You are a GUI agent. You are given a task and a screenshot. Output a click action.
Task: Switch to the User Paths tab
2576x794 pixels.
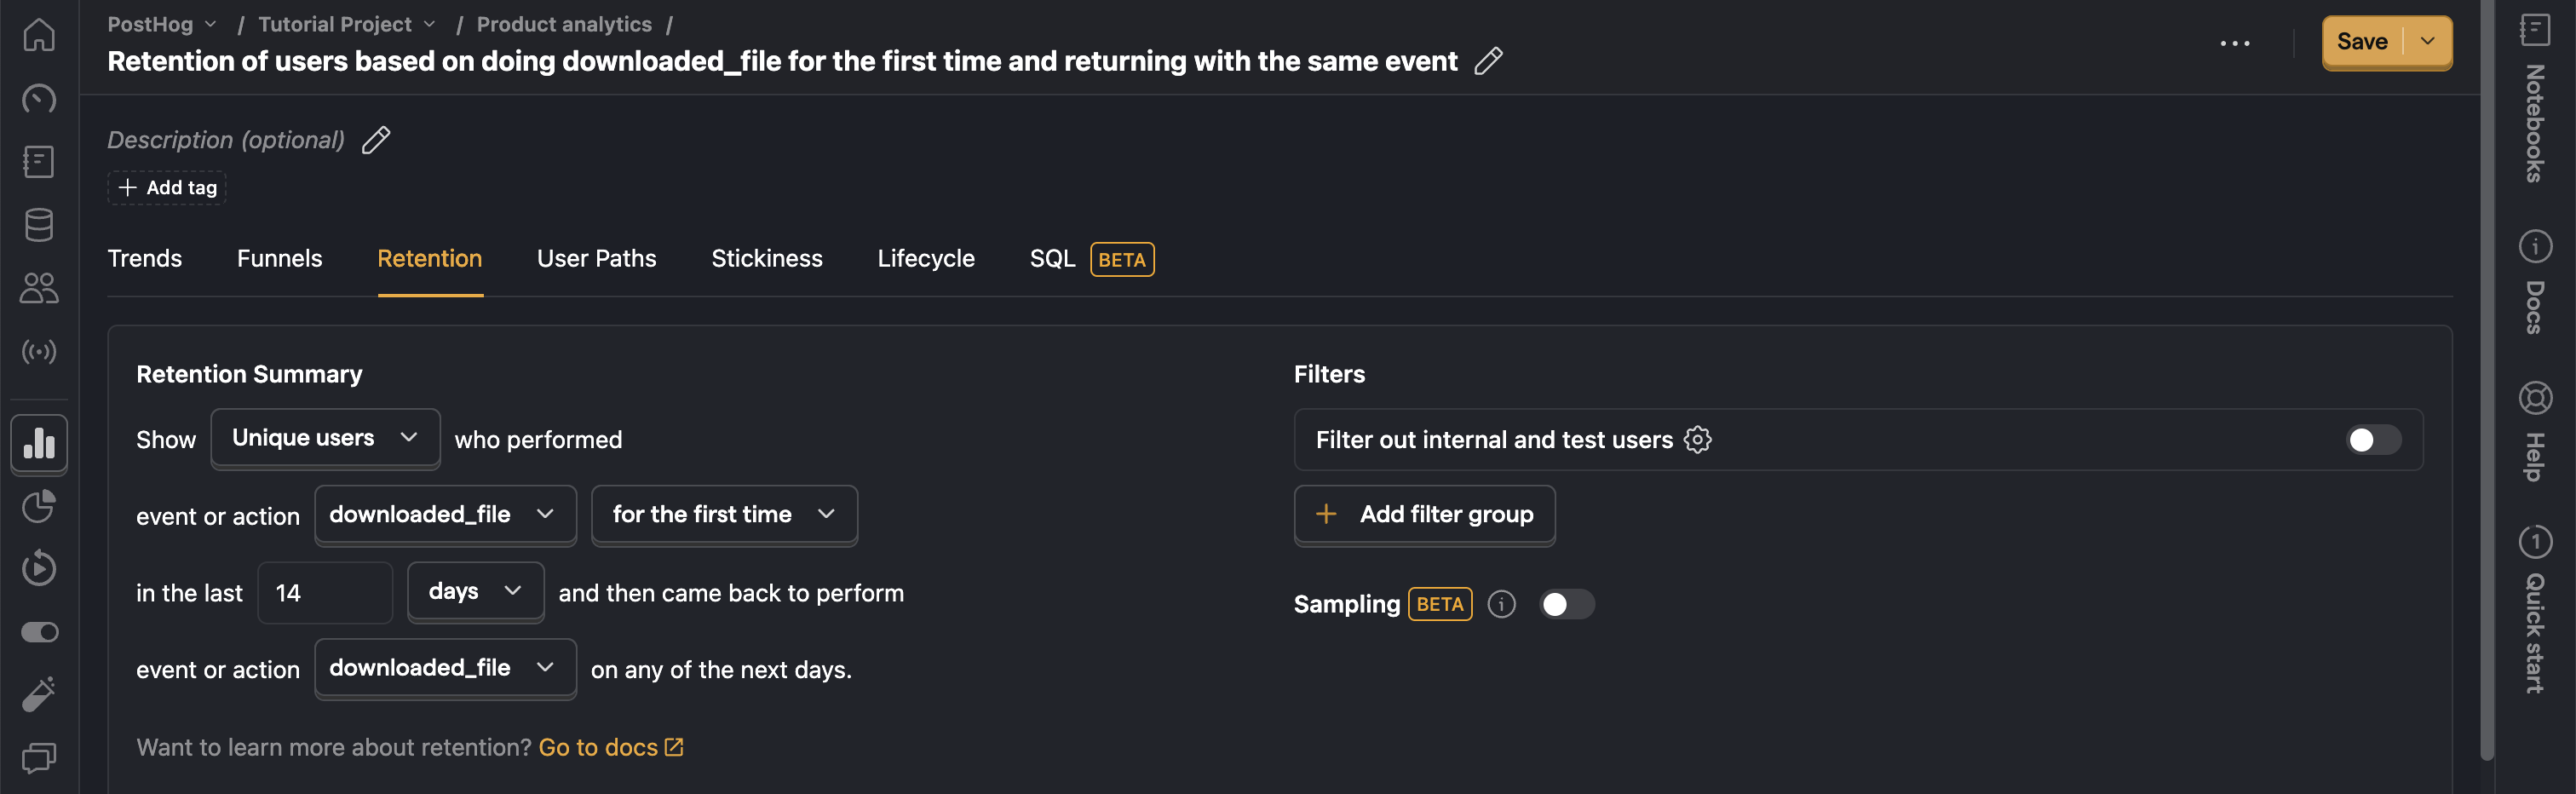coord(597,259)
